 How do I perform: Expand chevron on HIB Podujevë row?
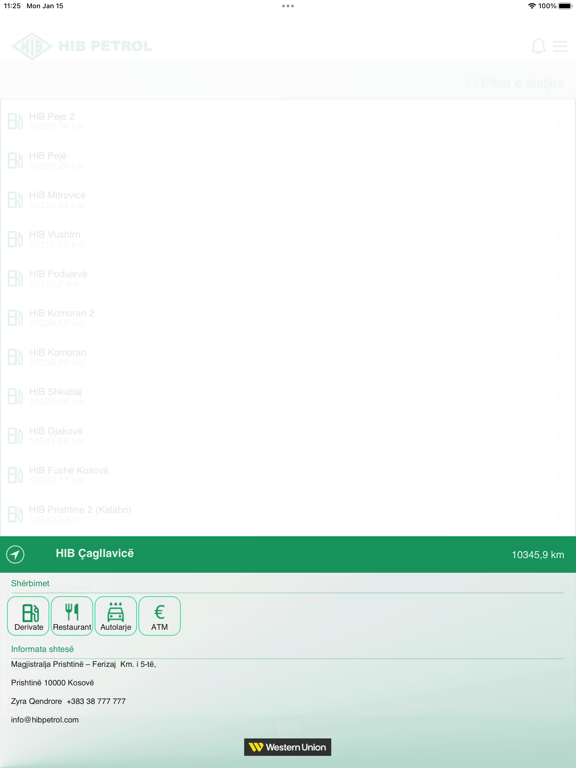pyautogui.click(x=558, y=278)
